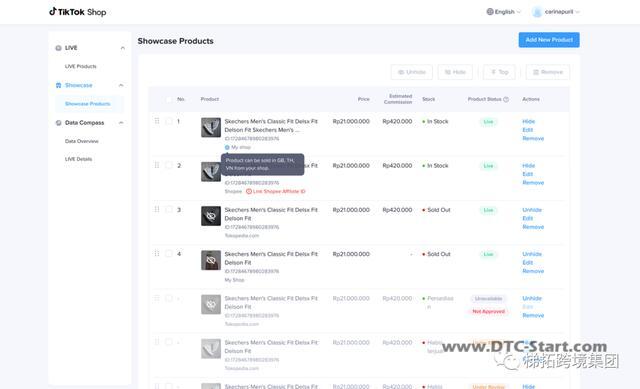Screen dimensions: 640x389
Task: Tick the select-all checkbox in table header
Action: tap(169, 99)
